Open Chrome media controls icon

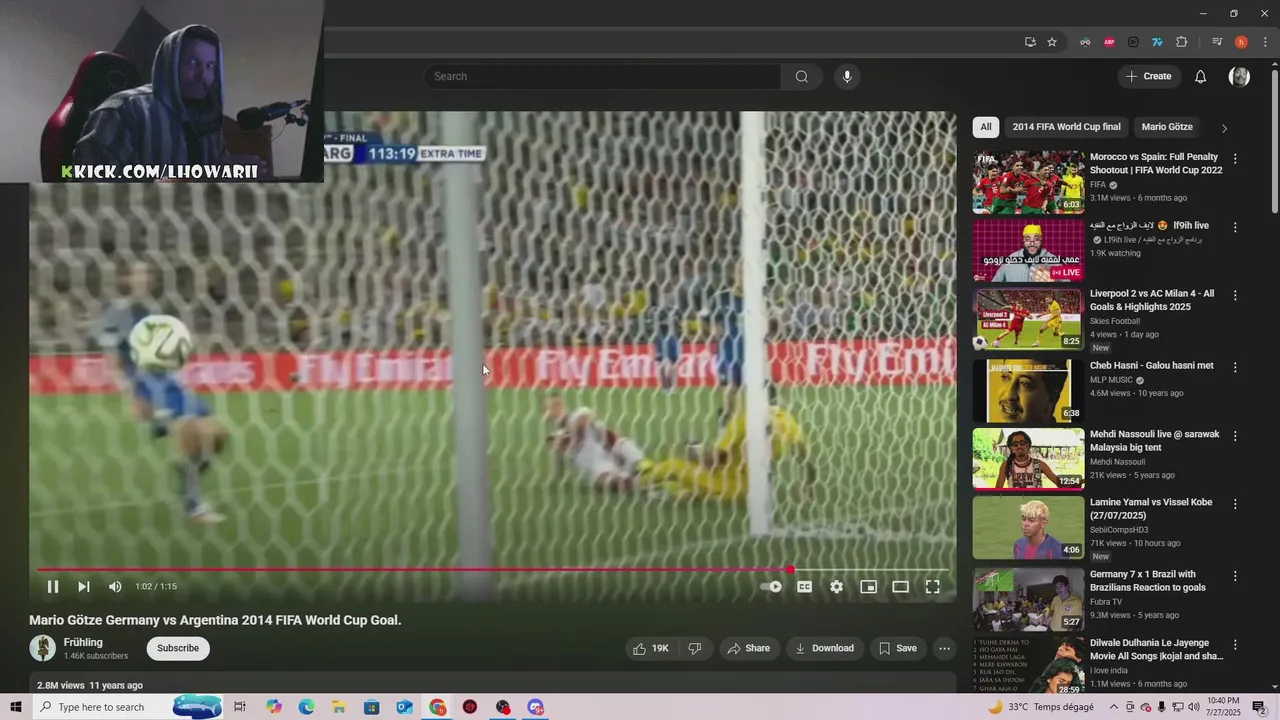1217,42
